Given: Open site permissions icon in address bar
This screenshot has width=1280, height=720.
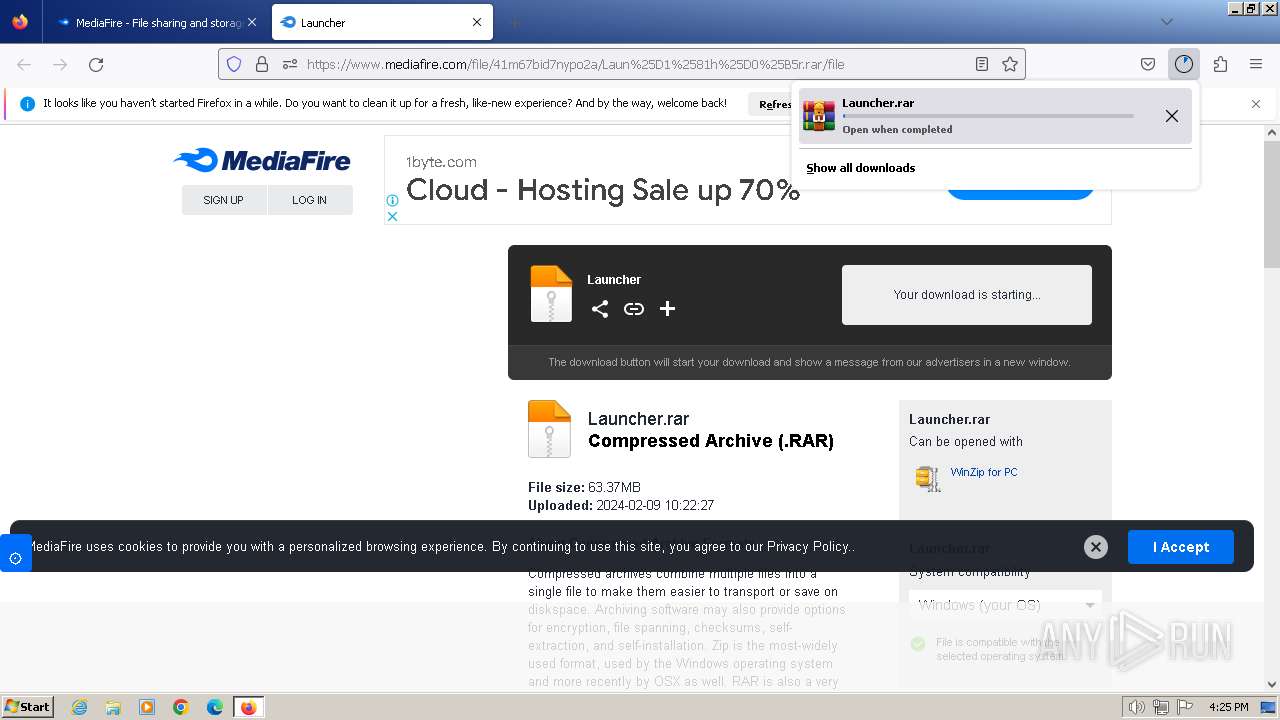Looking at the screenshot, I should pos(290,64).
